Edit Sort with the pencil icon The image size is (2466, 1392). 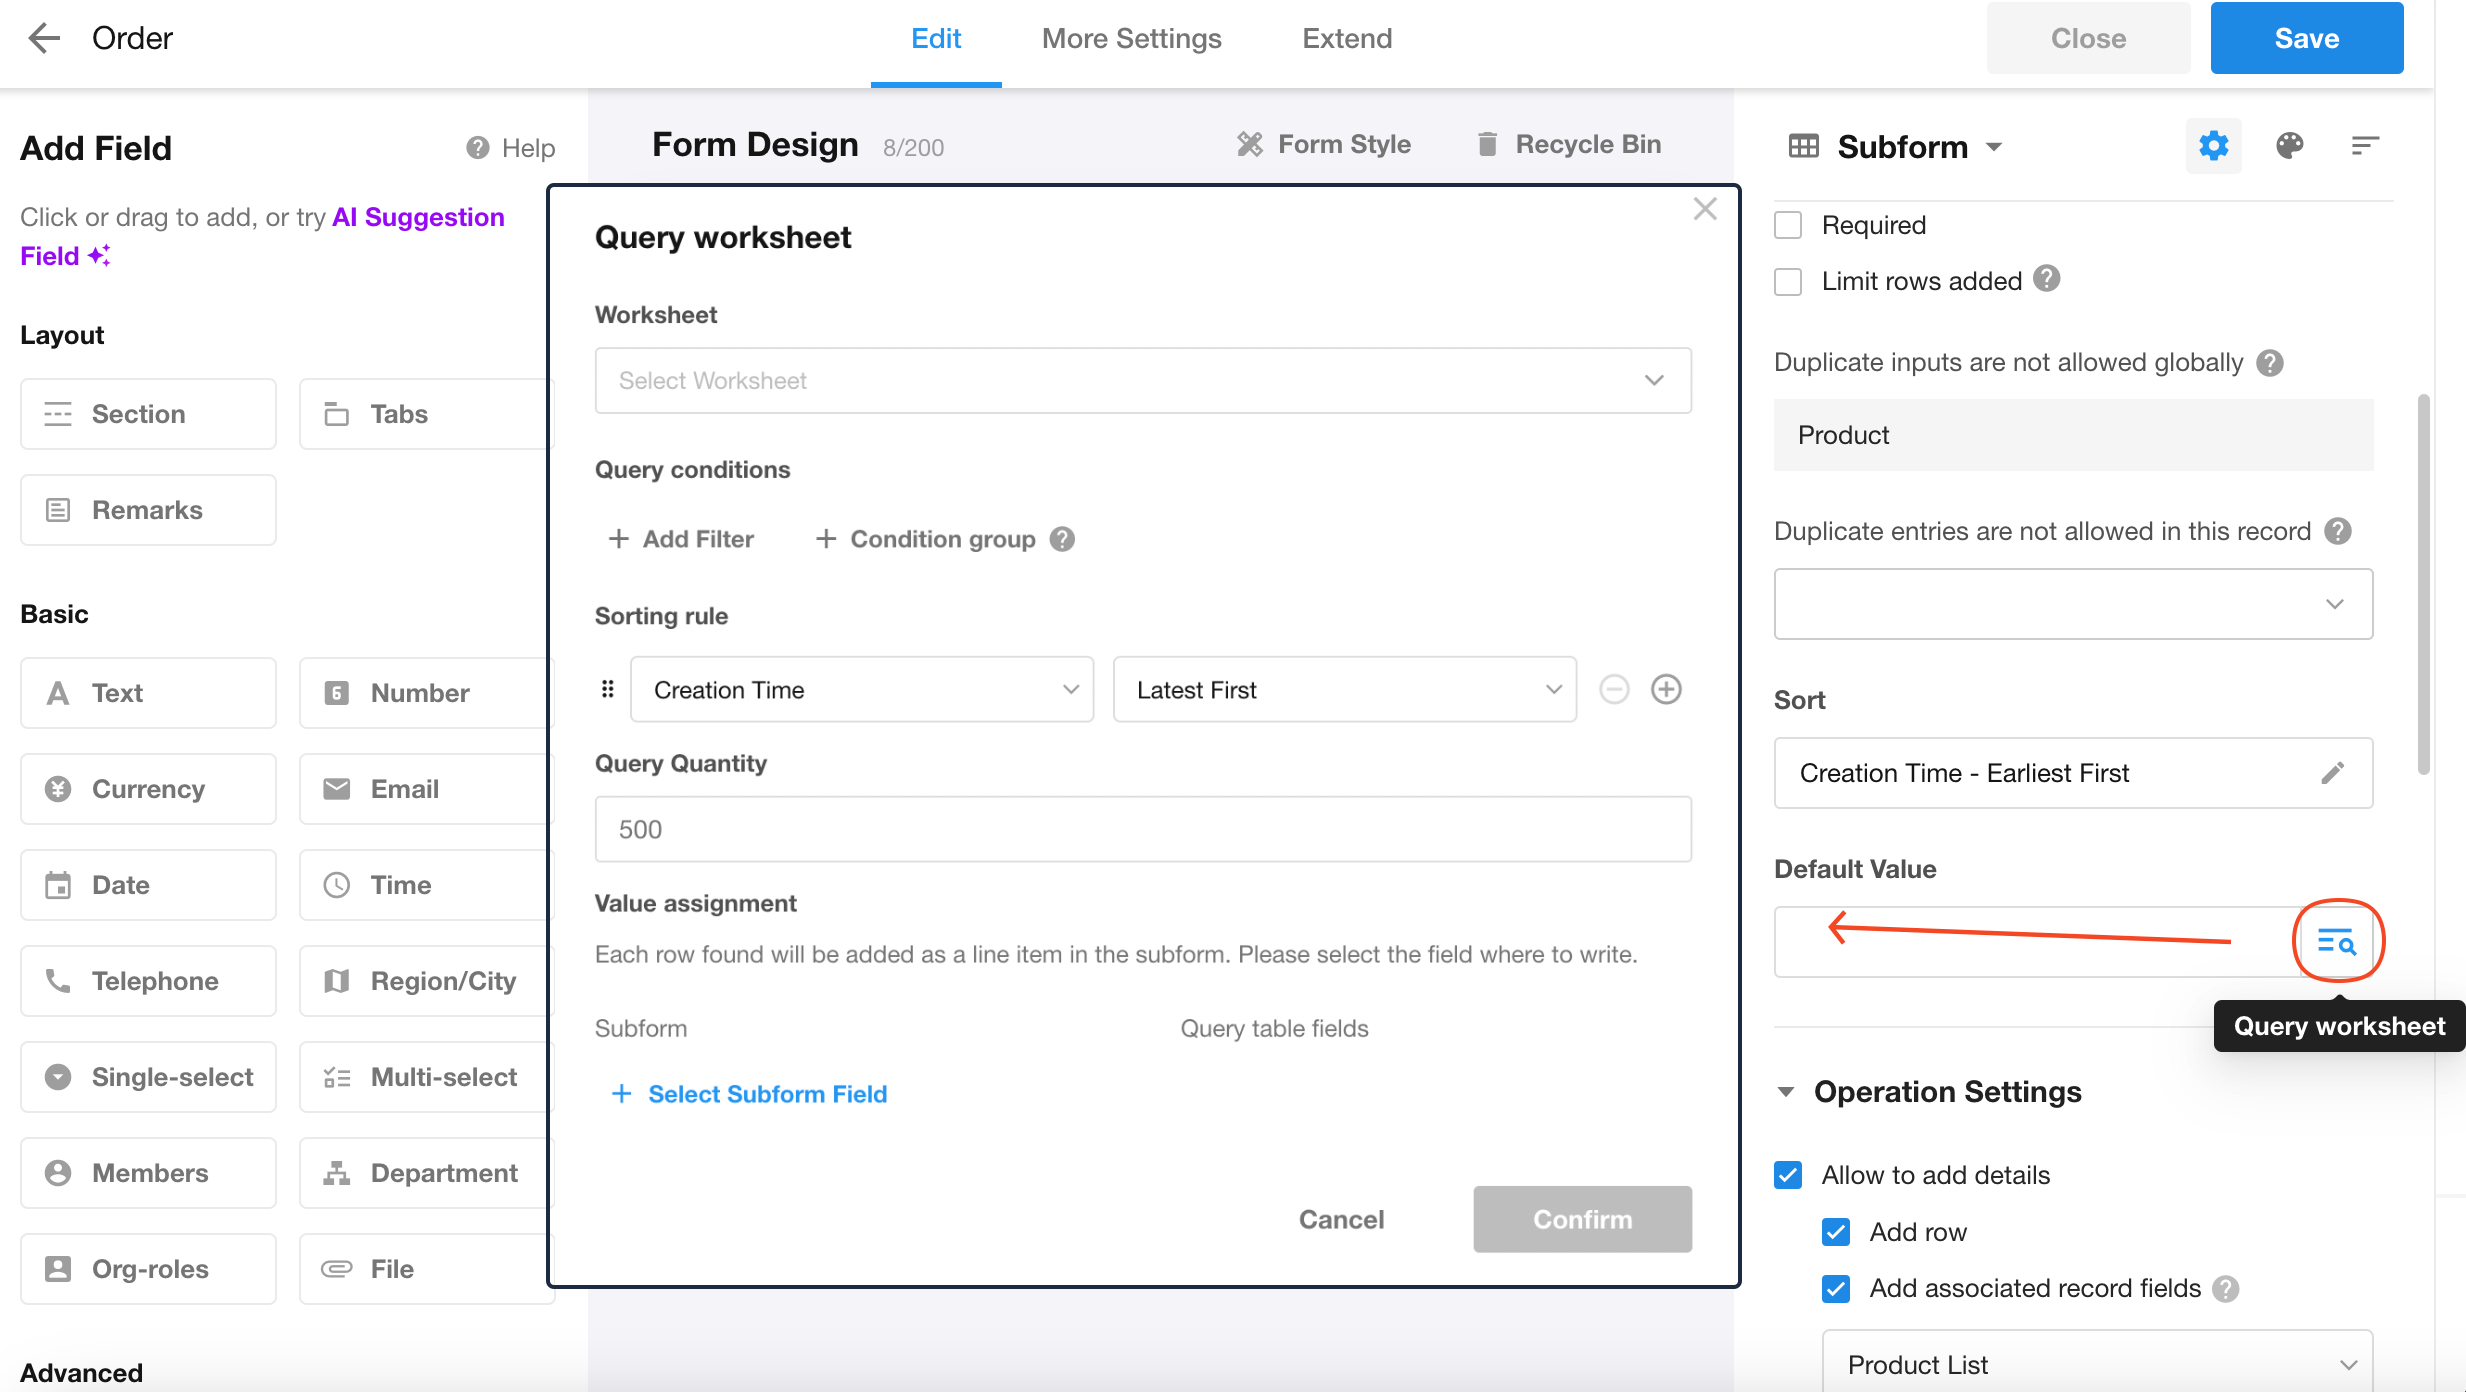click(2332, 773)
